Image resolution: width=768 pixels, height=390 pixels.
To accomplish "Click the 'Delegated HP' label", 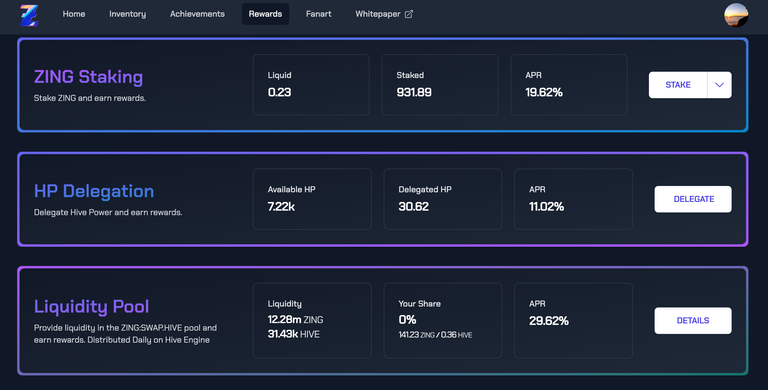I will pos(425,189).
